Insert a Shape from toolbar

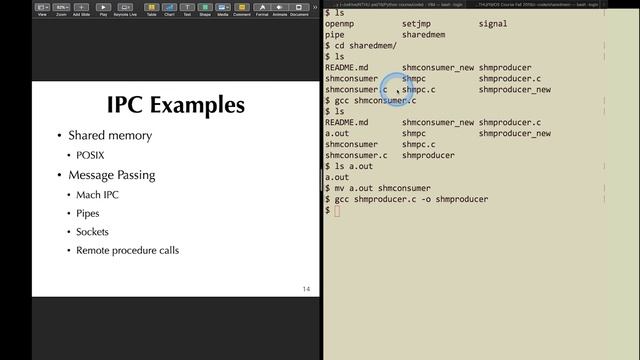click(205, 7)
